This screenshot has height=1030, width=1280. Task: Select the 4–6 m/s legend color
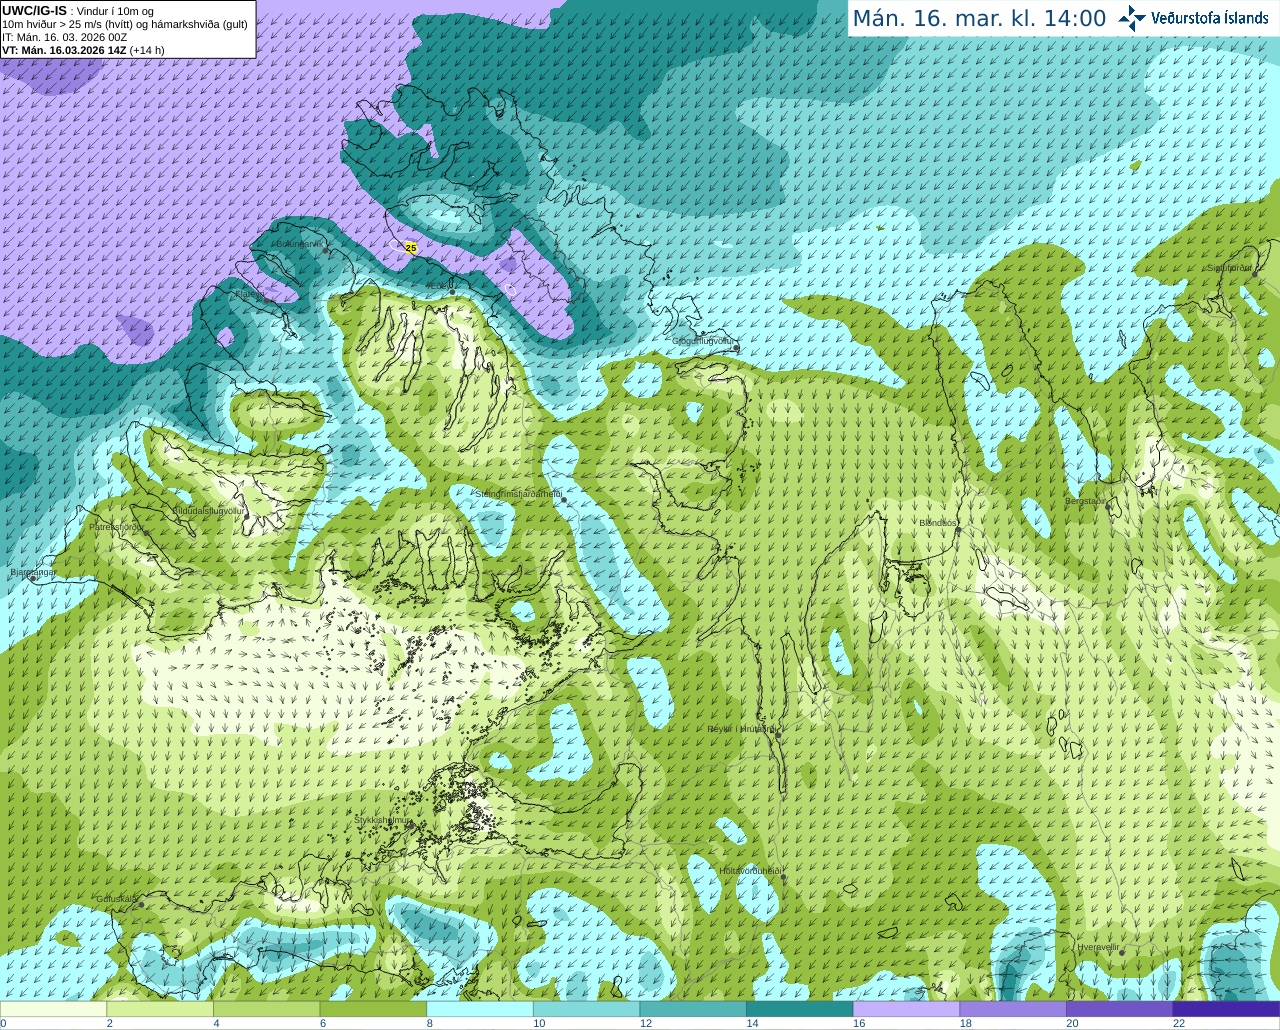tap(266, 1009)
